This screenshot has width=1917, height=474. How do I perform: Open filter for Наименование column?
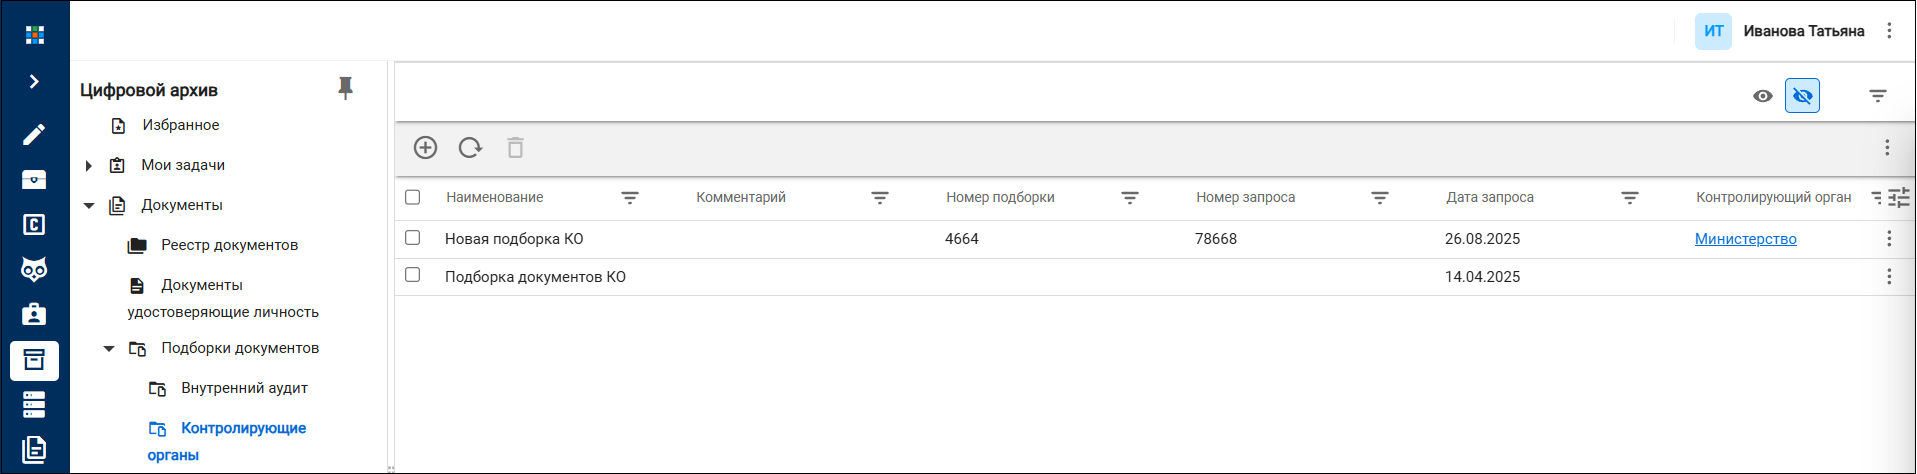coord(630,198)
